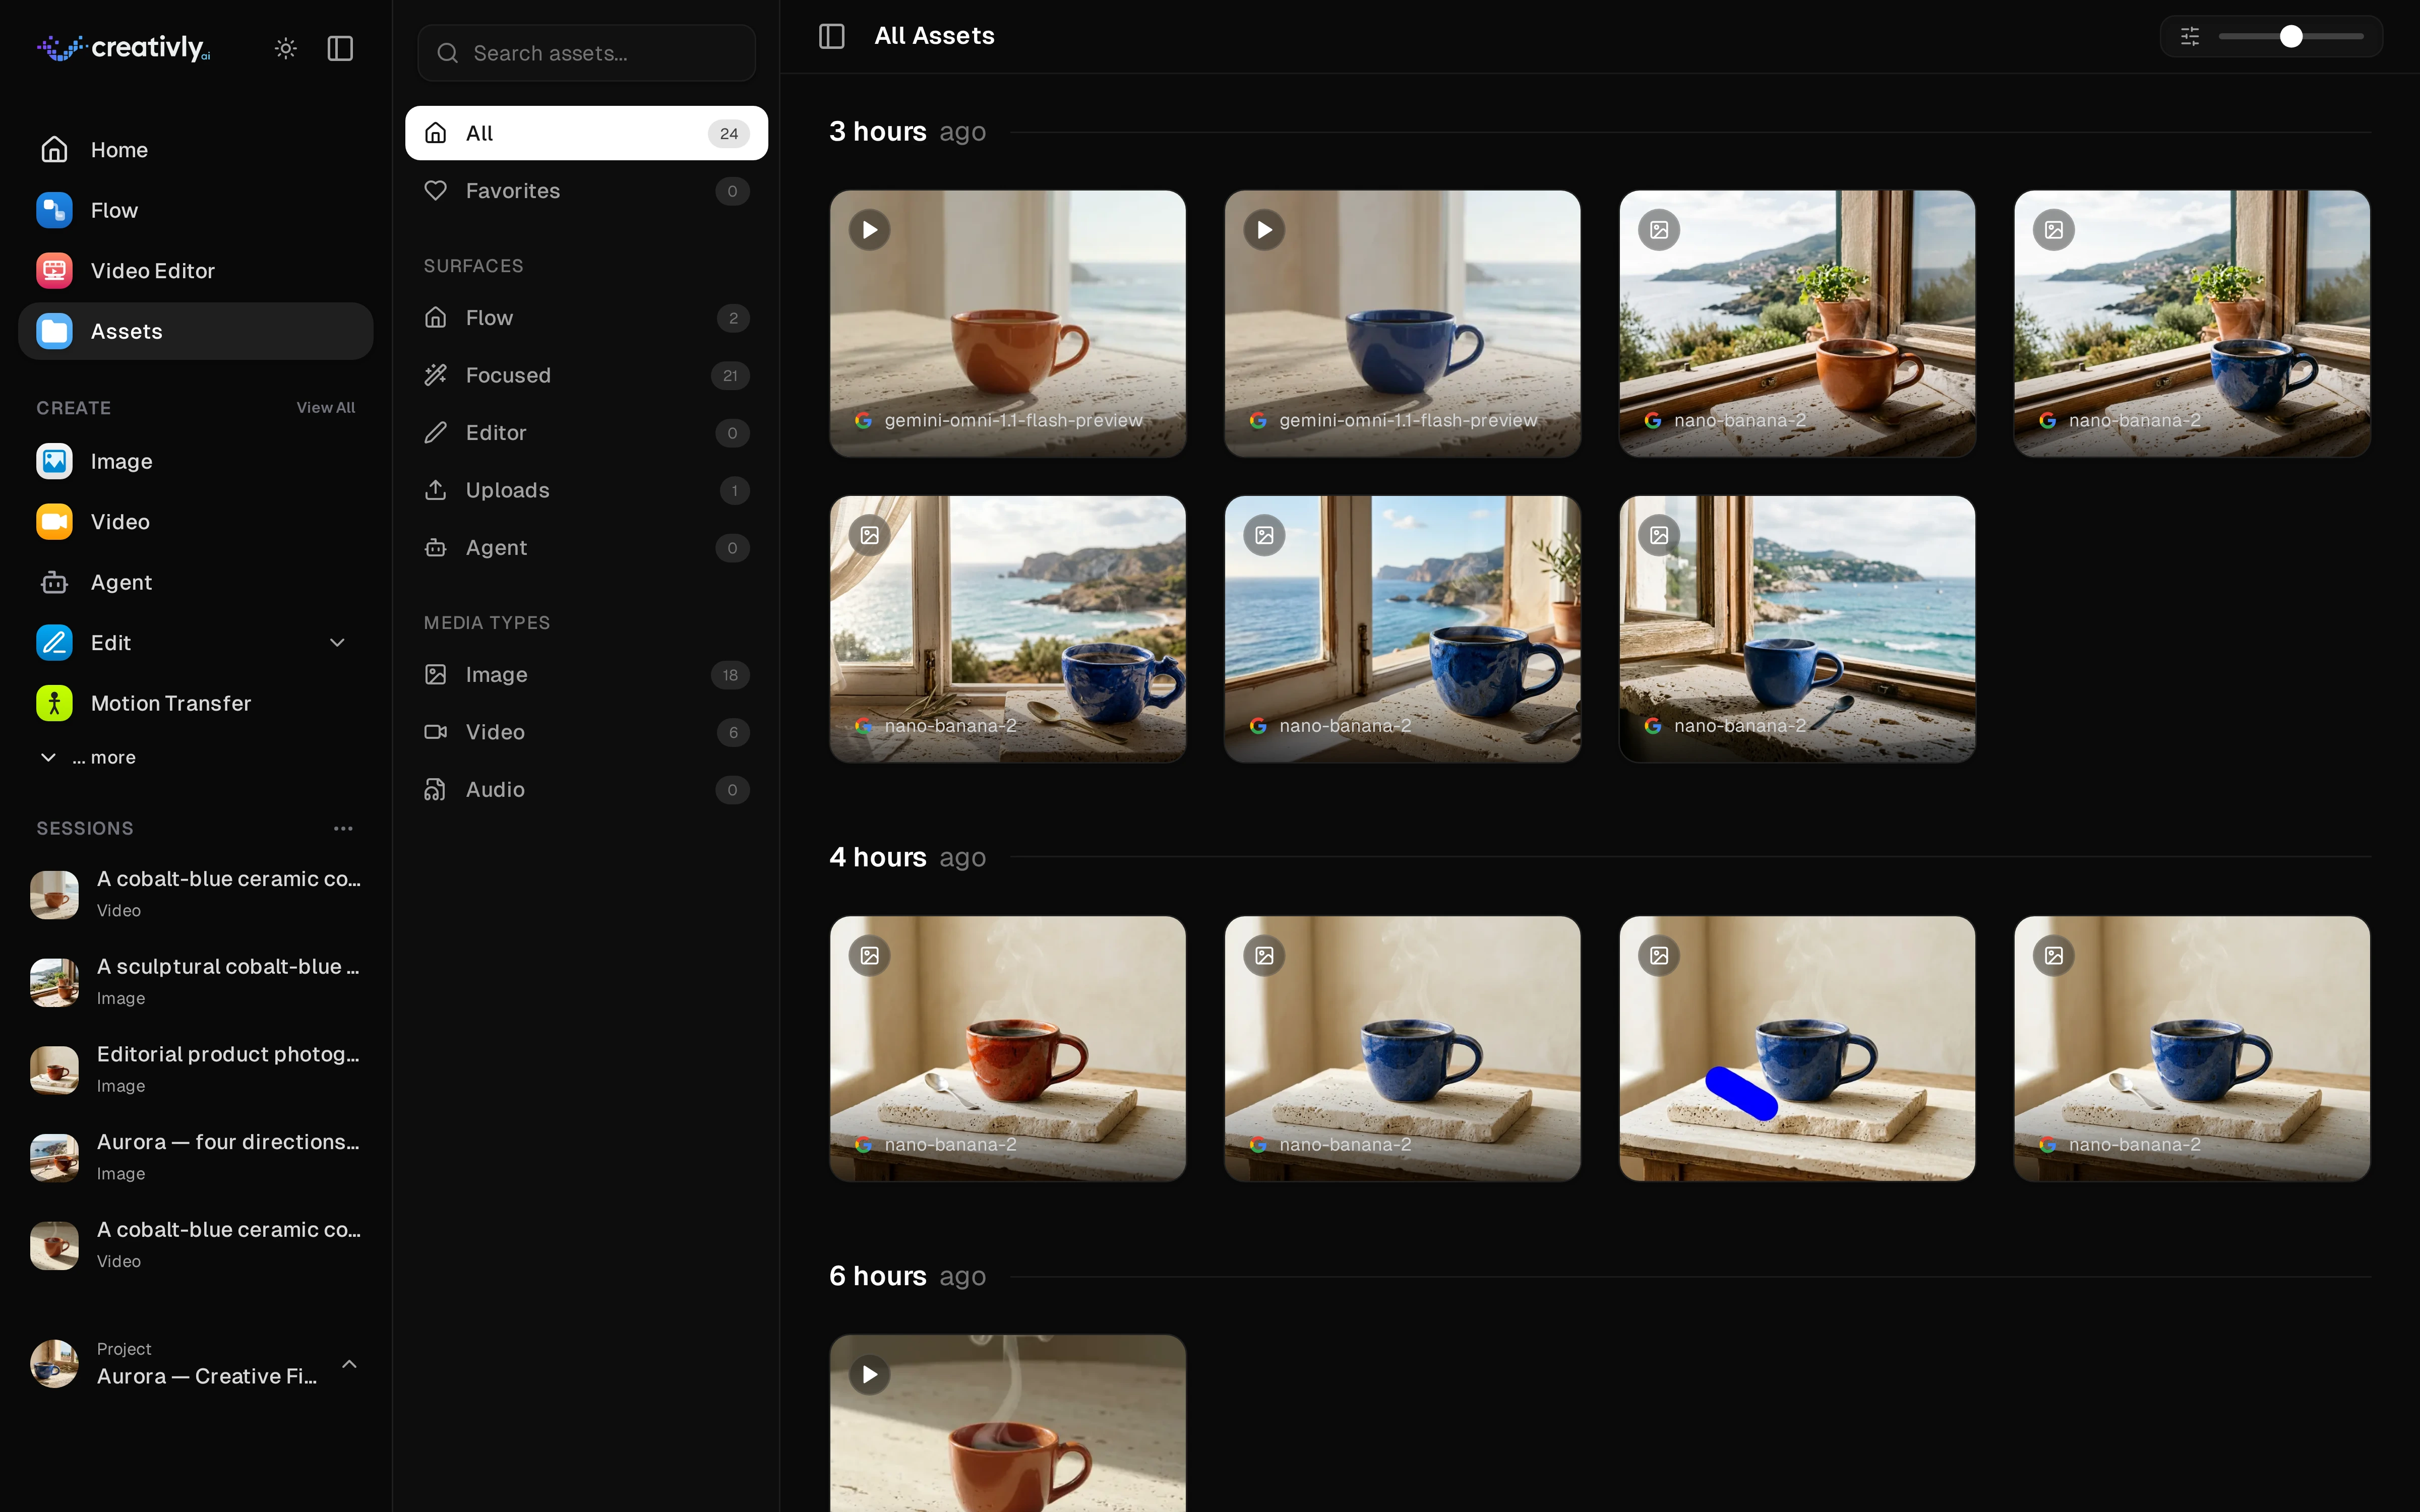Open first 'A cobalt-blue ceramic co...' Video session
The height and width of the screenshot is (1512, 2420).
click(x=196, y=894)
